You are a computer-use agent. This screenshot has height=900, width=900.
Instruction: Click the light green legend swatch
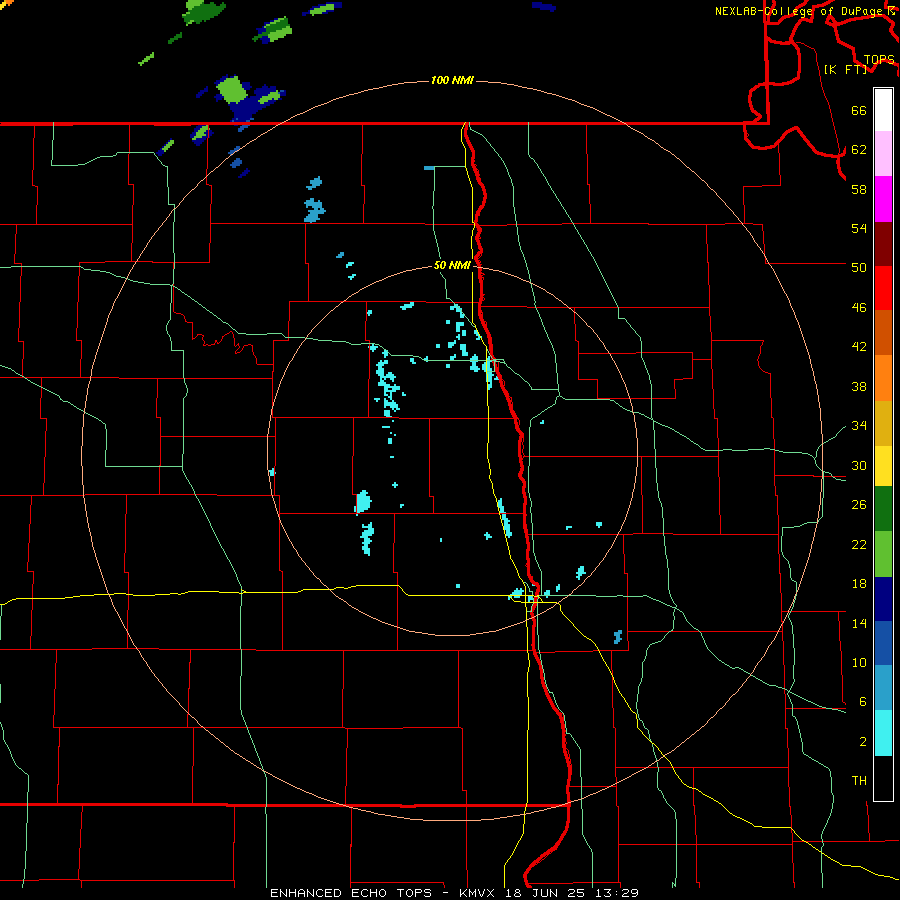point(883,554)
